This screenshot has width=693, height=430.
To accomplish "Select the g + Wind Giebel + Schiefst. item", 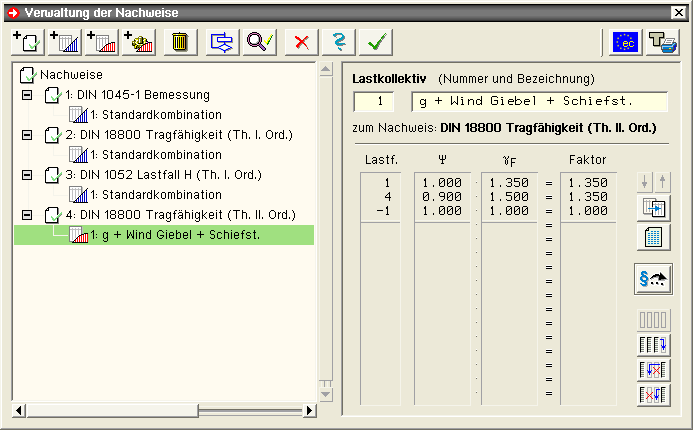I will coord(165,235).
